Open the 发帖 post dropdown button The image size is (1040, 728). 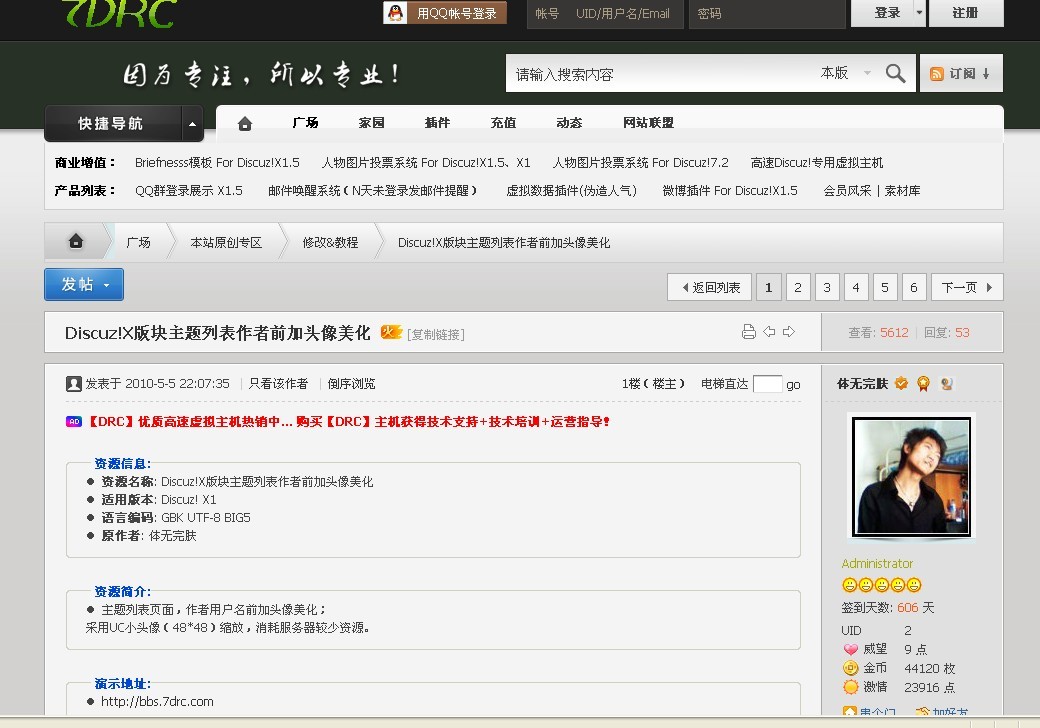point(84,284)
